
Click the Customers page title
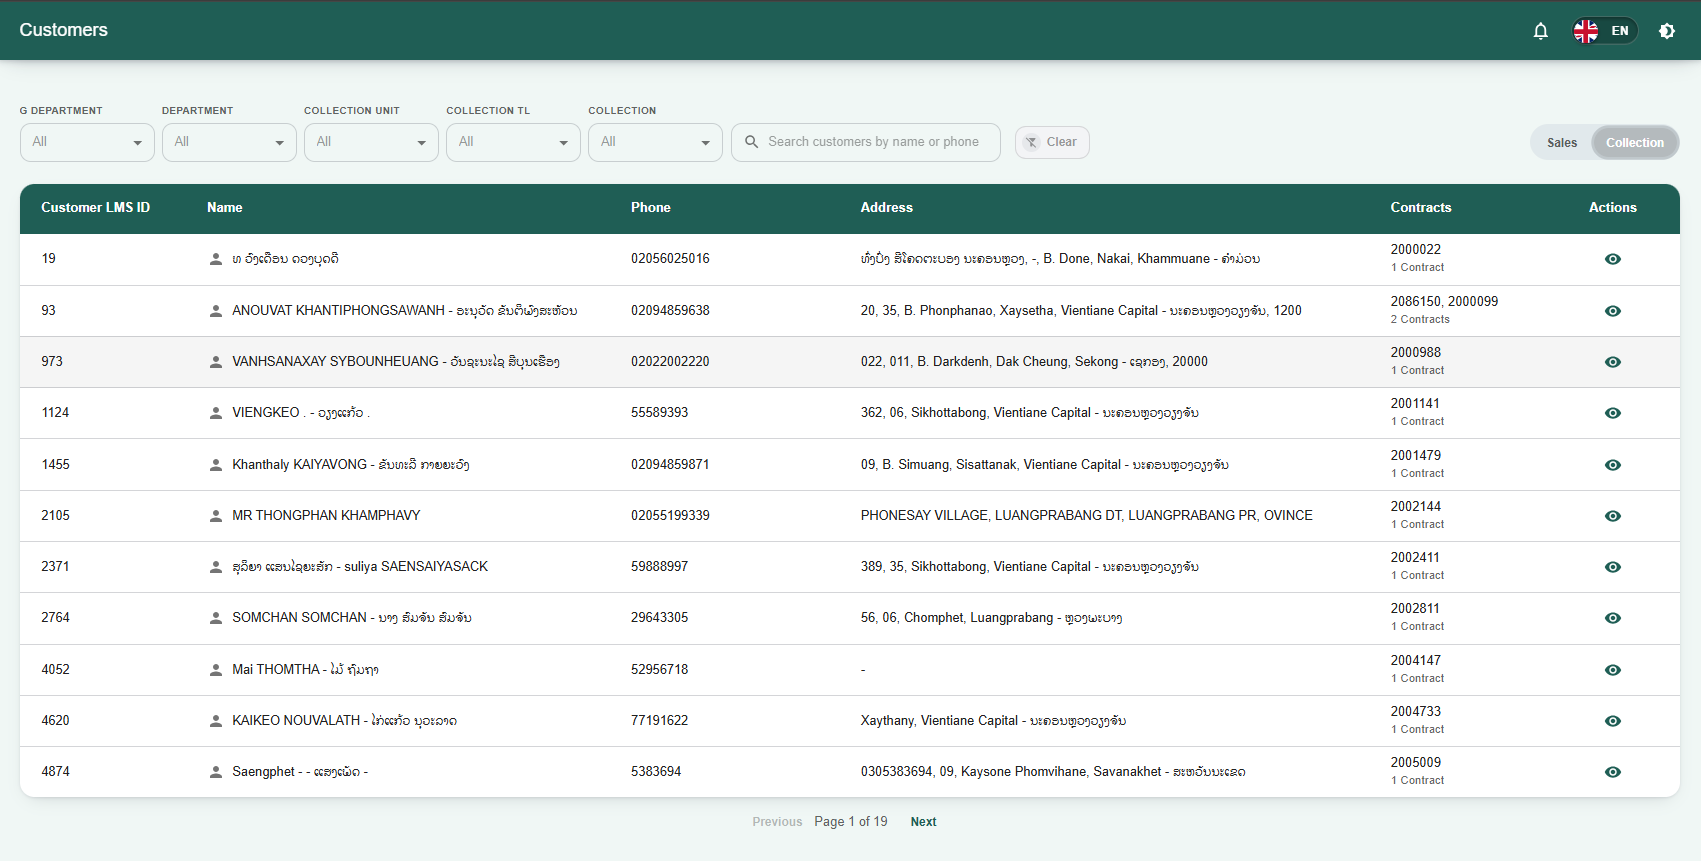(x=63, y=30)
